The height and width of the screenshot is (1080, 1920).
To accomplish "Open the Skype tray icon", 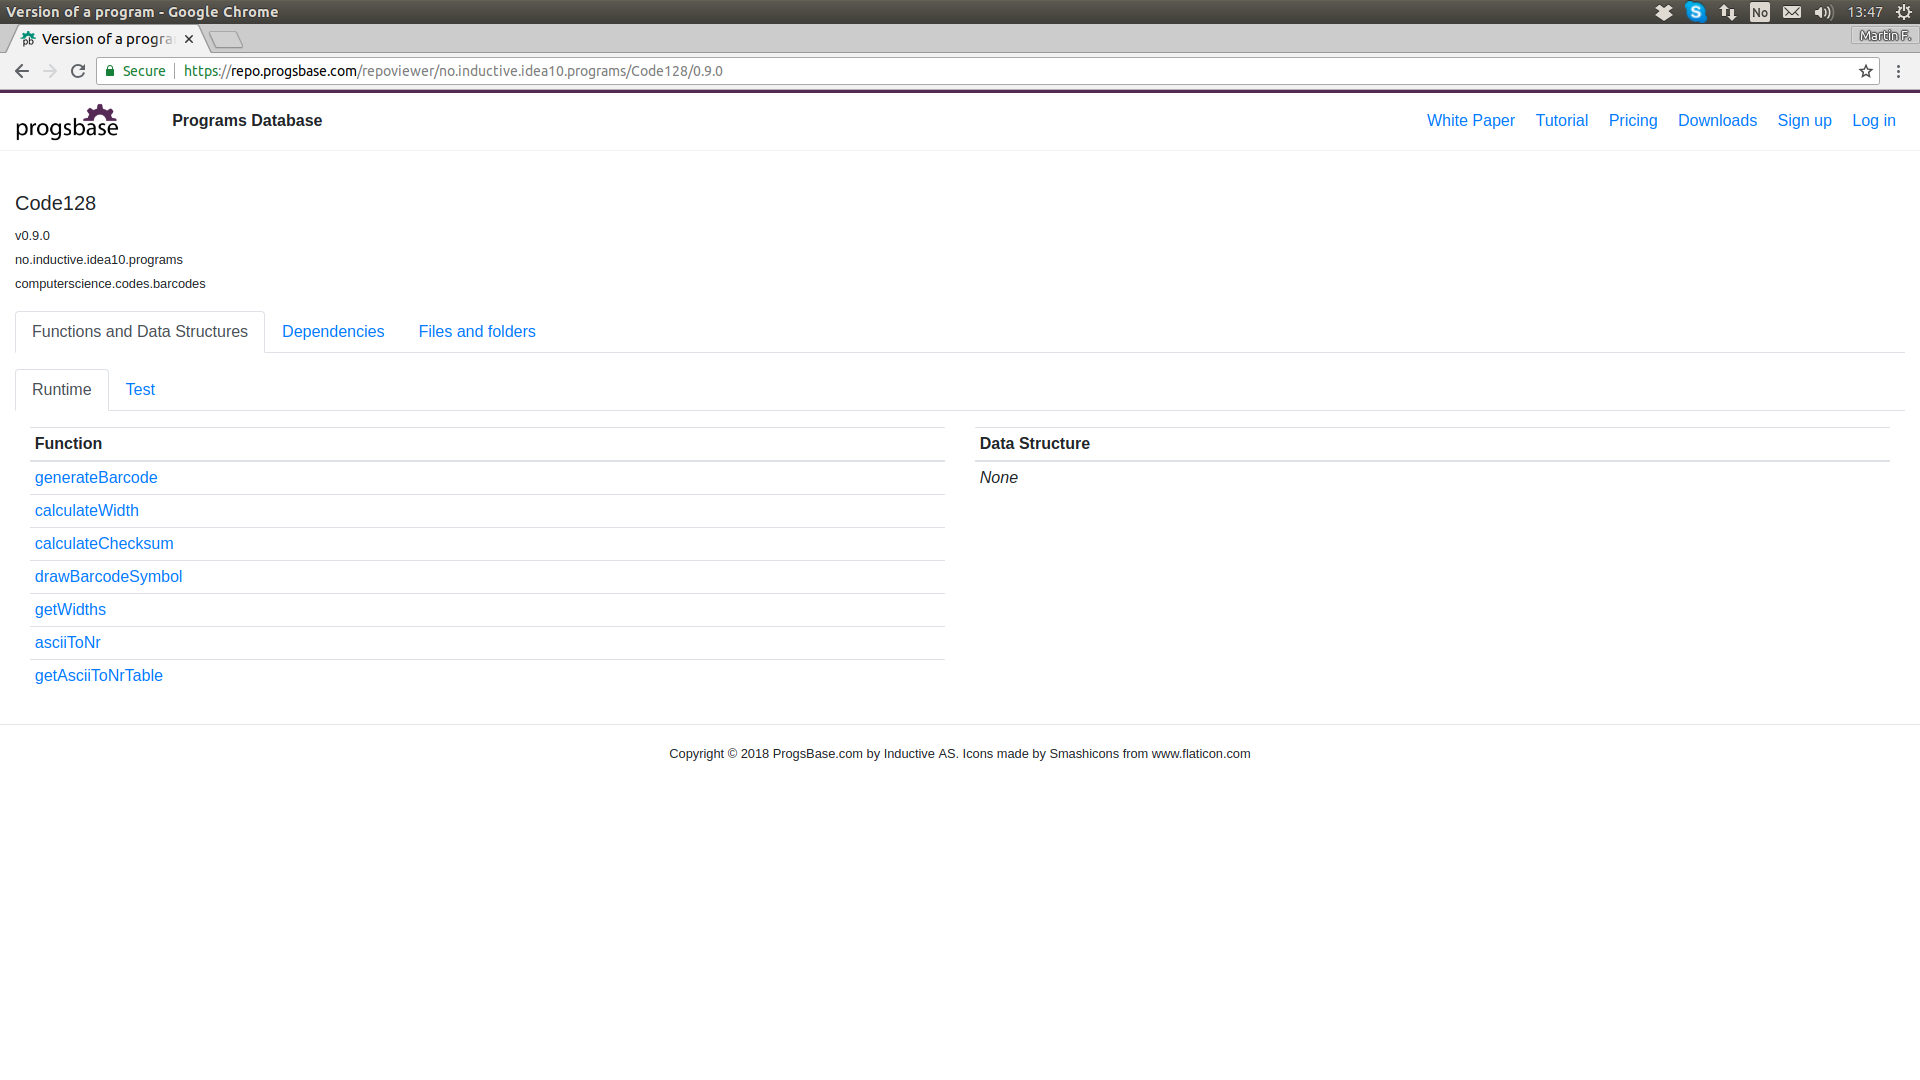I will (x=1696, y=12).
